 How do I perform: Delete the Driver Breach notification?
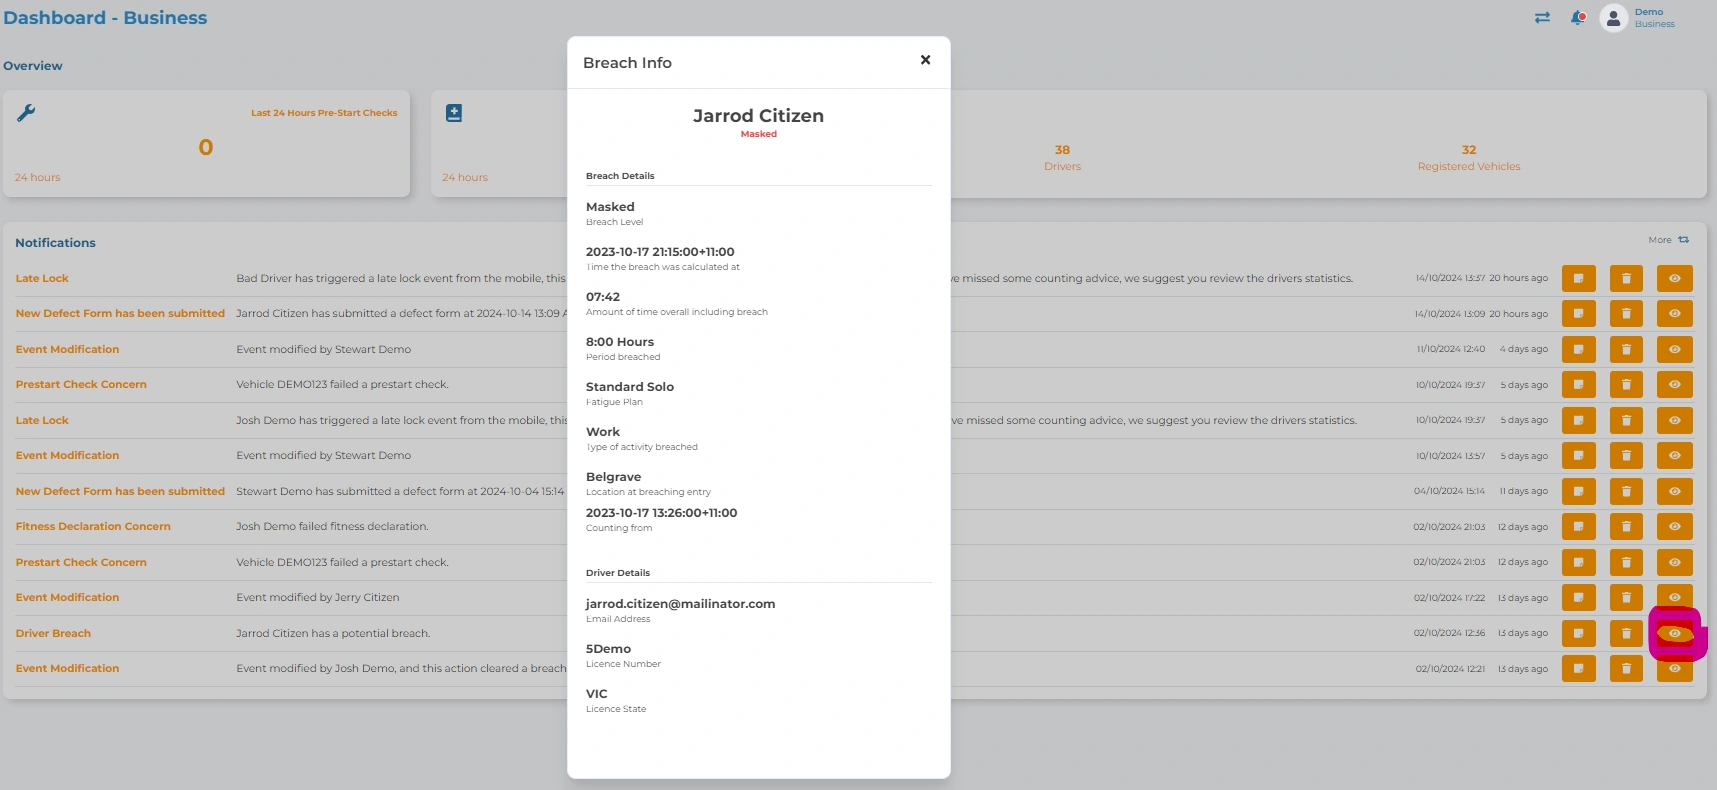pos(1627,633)
